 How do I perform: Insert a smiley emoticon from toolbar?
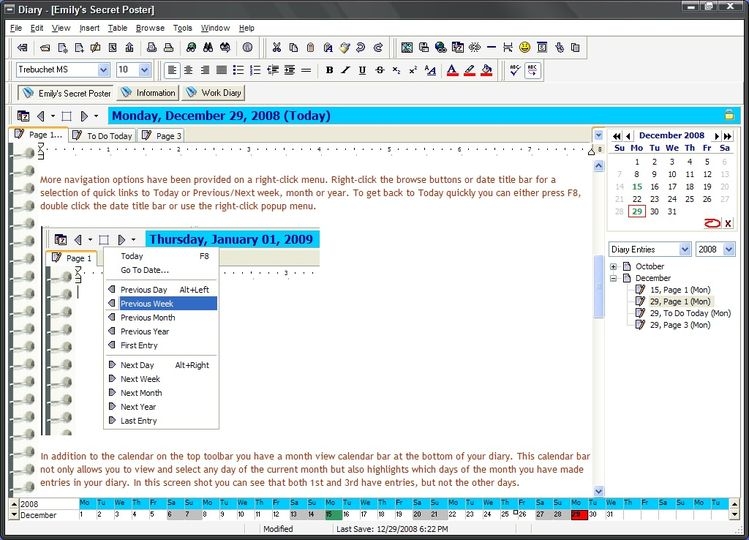(525, 47)
